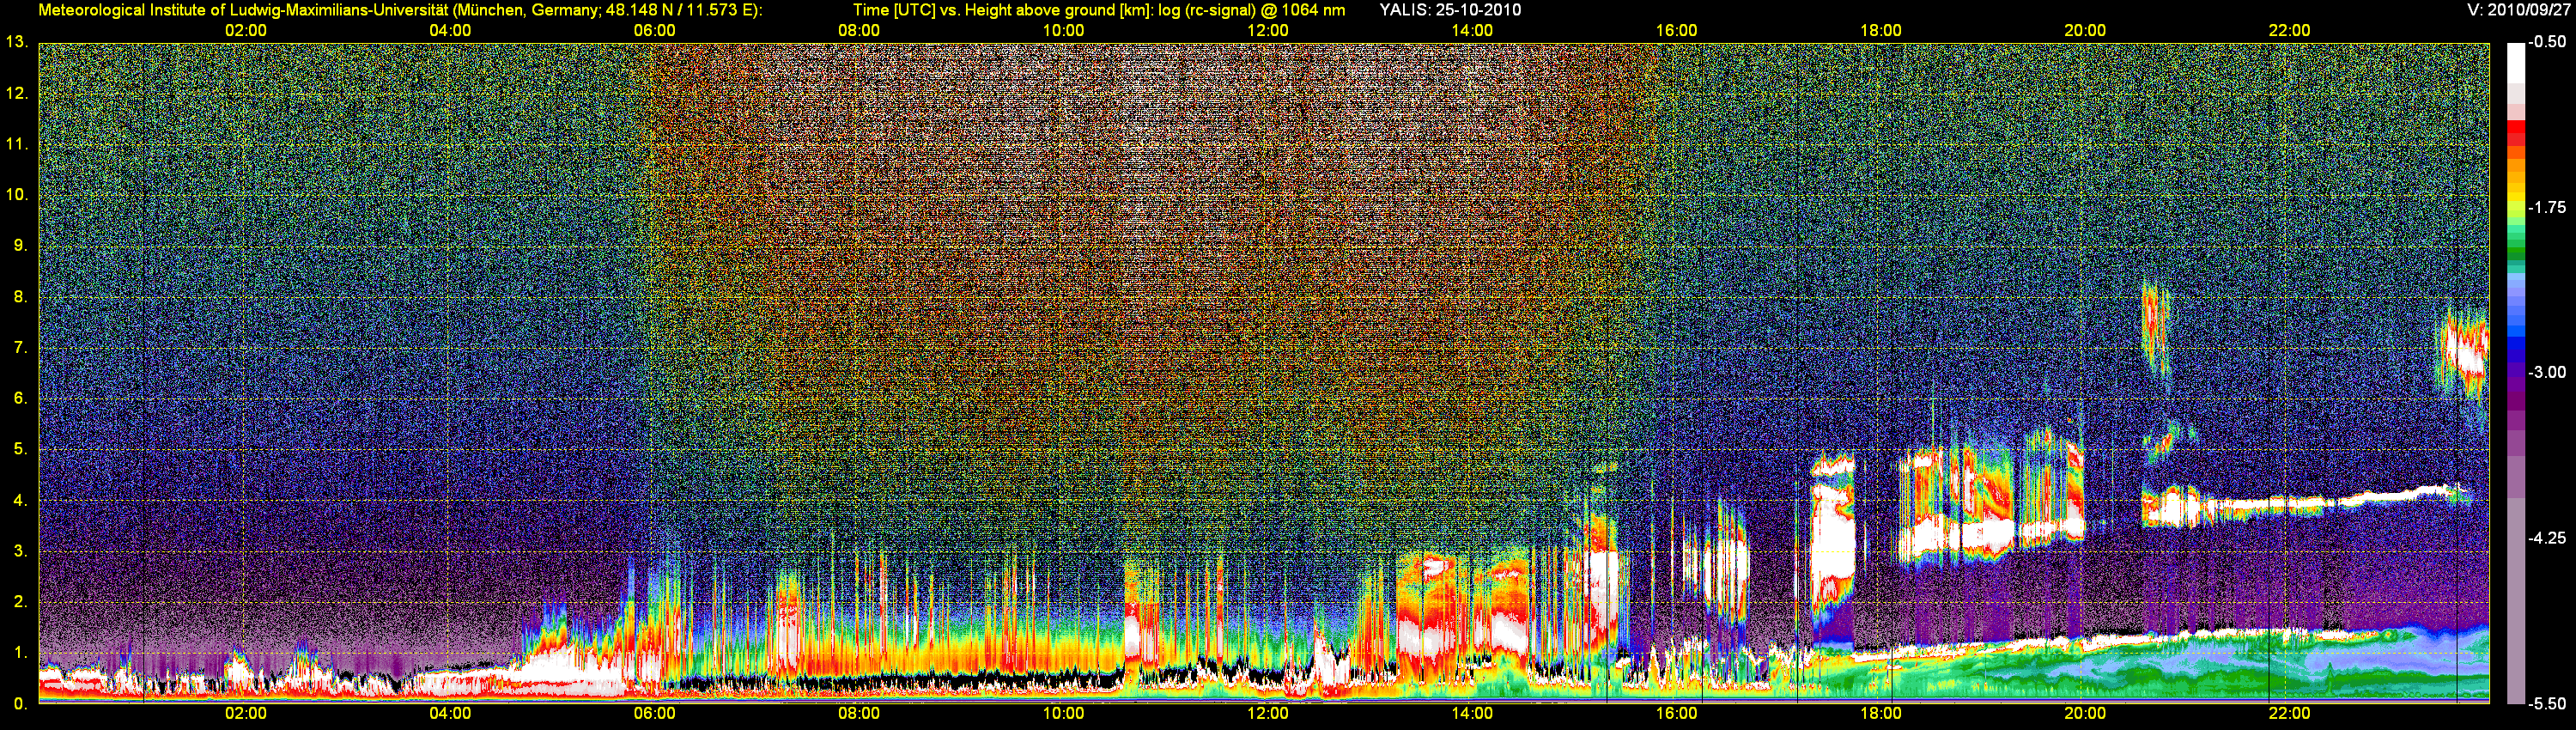Click the '7.' height axis label
This screenshot has width=2576, height=730.
(x=20, y=347)
